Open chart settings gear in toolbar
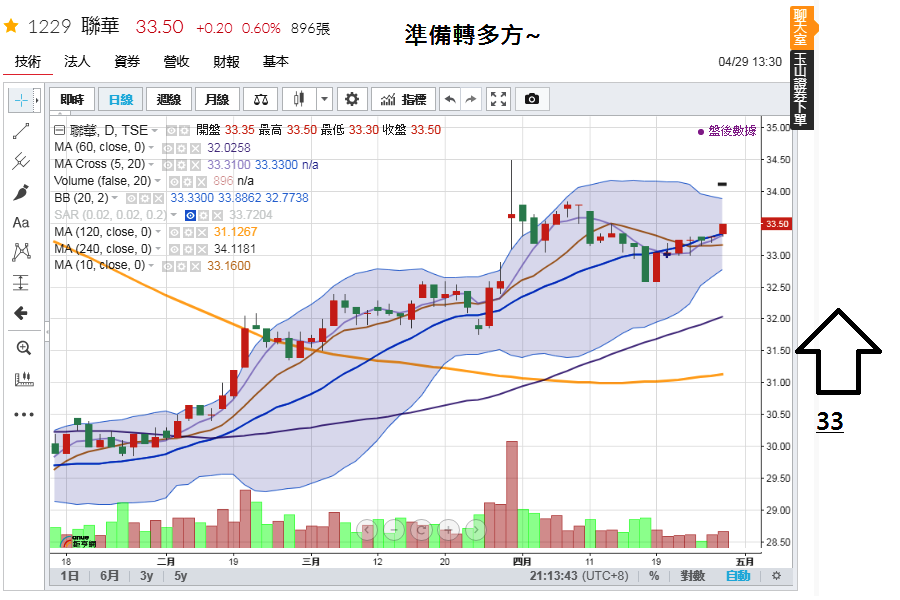 [x=352, y=99]
